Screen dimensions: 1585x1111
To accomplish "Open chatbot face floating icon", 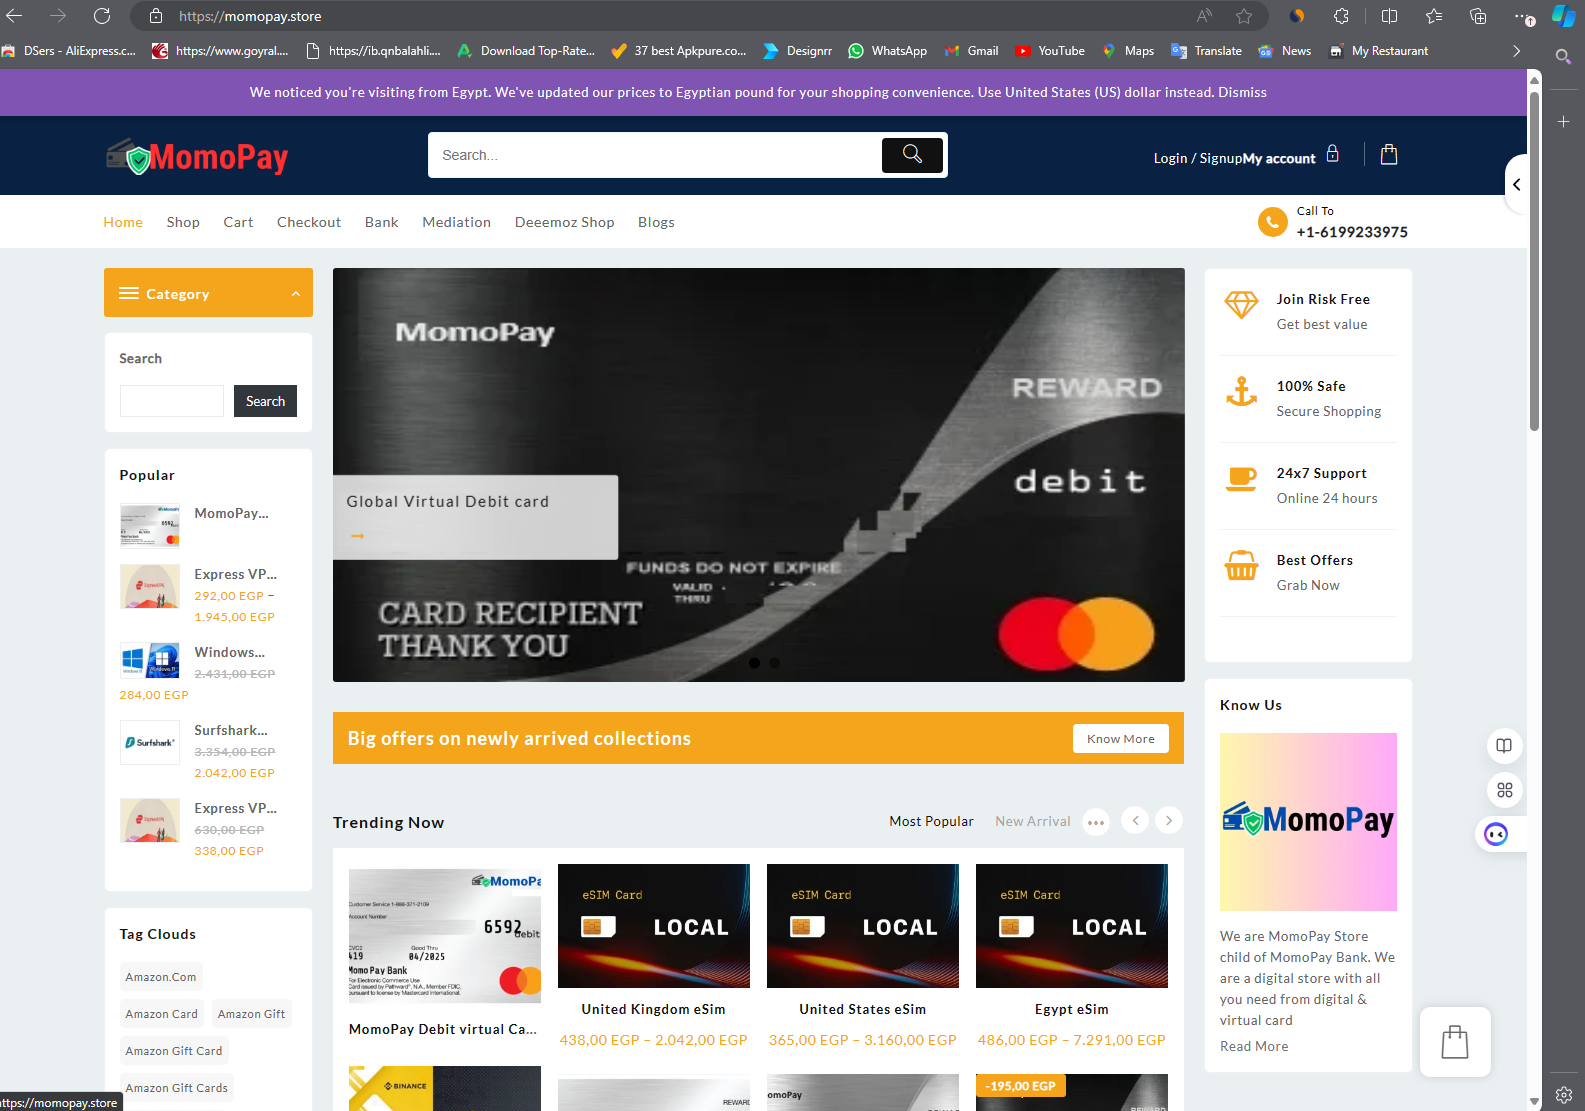I will 1496,834.
